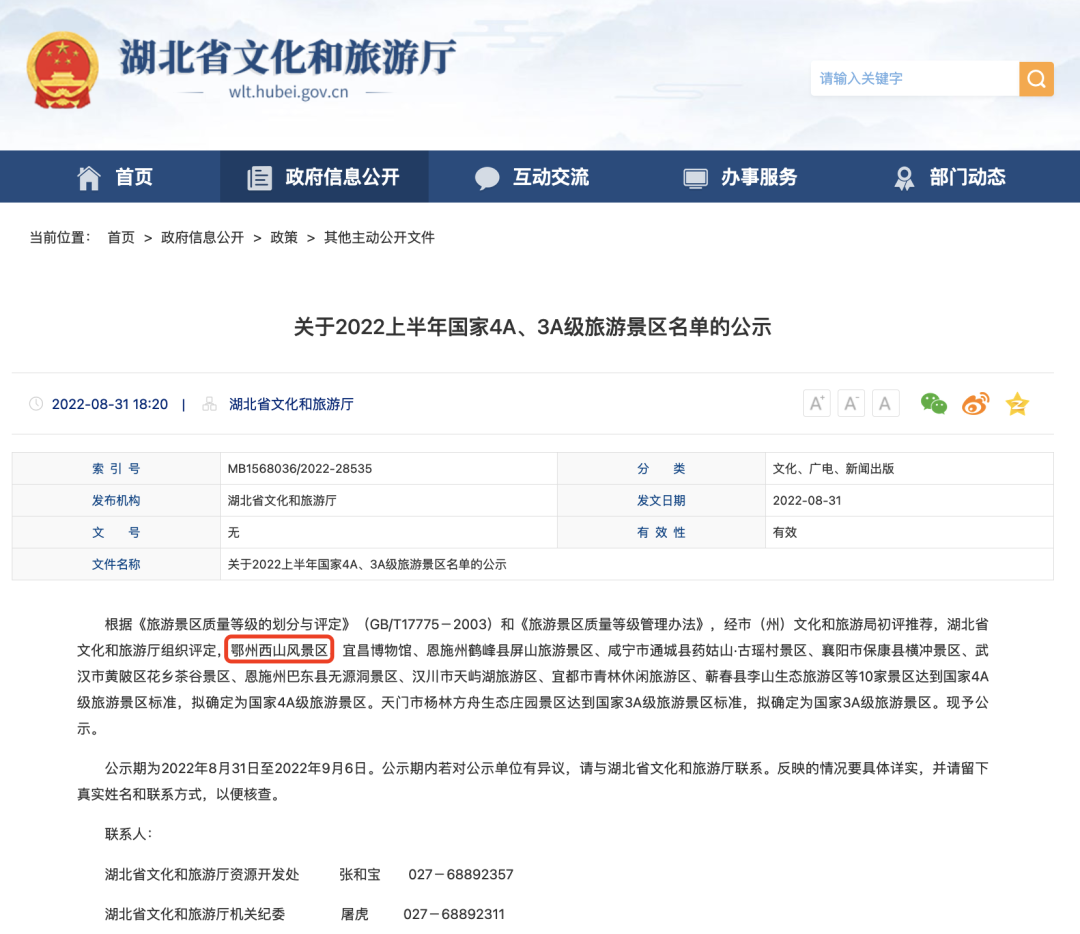Click the clock icon next to publish time
This screenshot has width=1080, height=934.
[36, 404]
